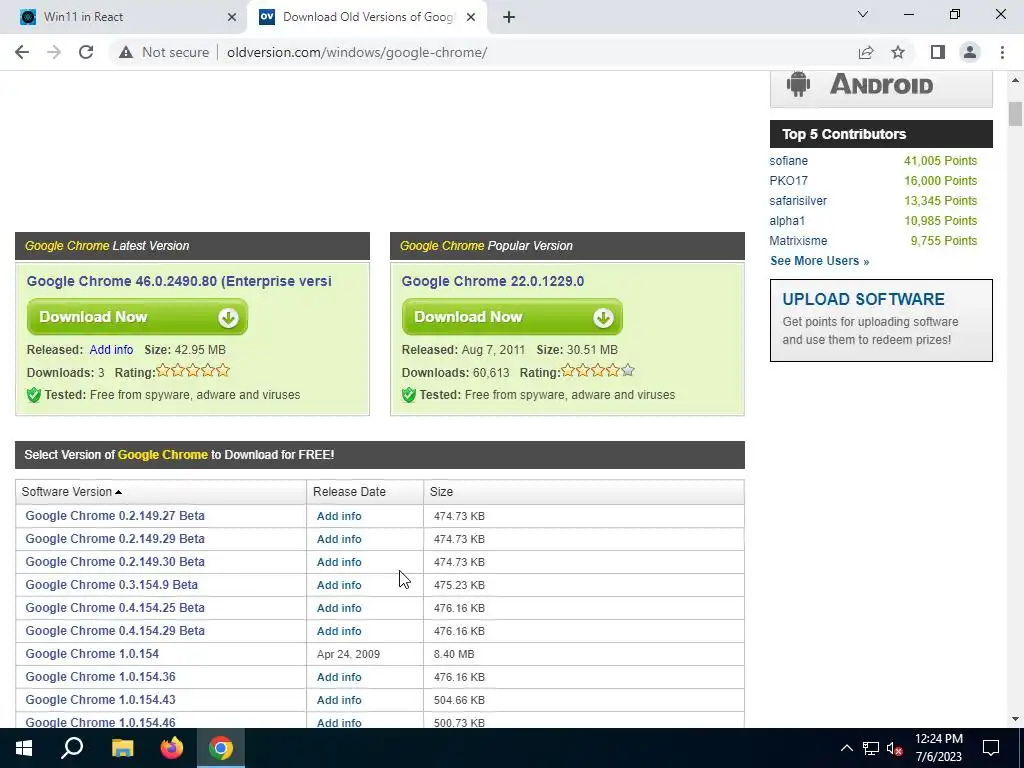Go back using the browser back arrow
The image size is (1024, 768).
coord(22,52)
